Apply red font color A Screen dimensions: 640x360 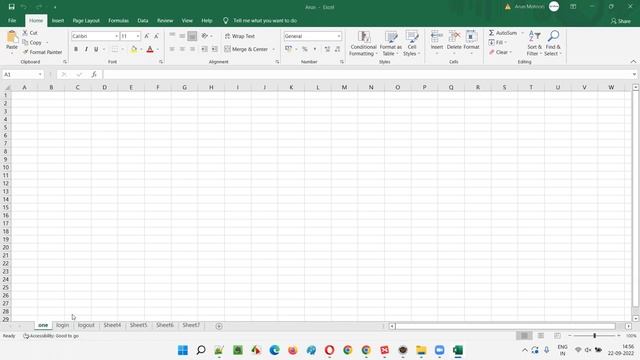tap(150, 49)
